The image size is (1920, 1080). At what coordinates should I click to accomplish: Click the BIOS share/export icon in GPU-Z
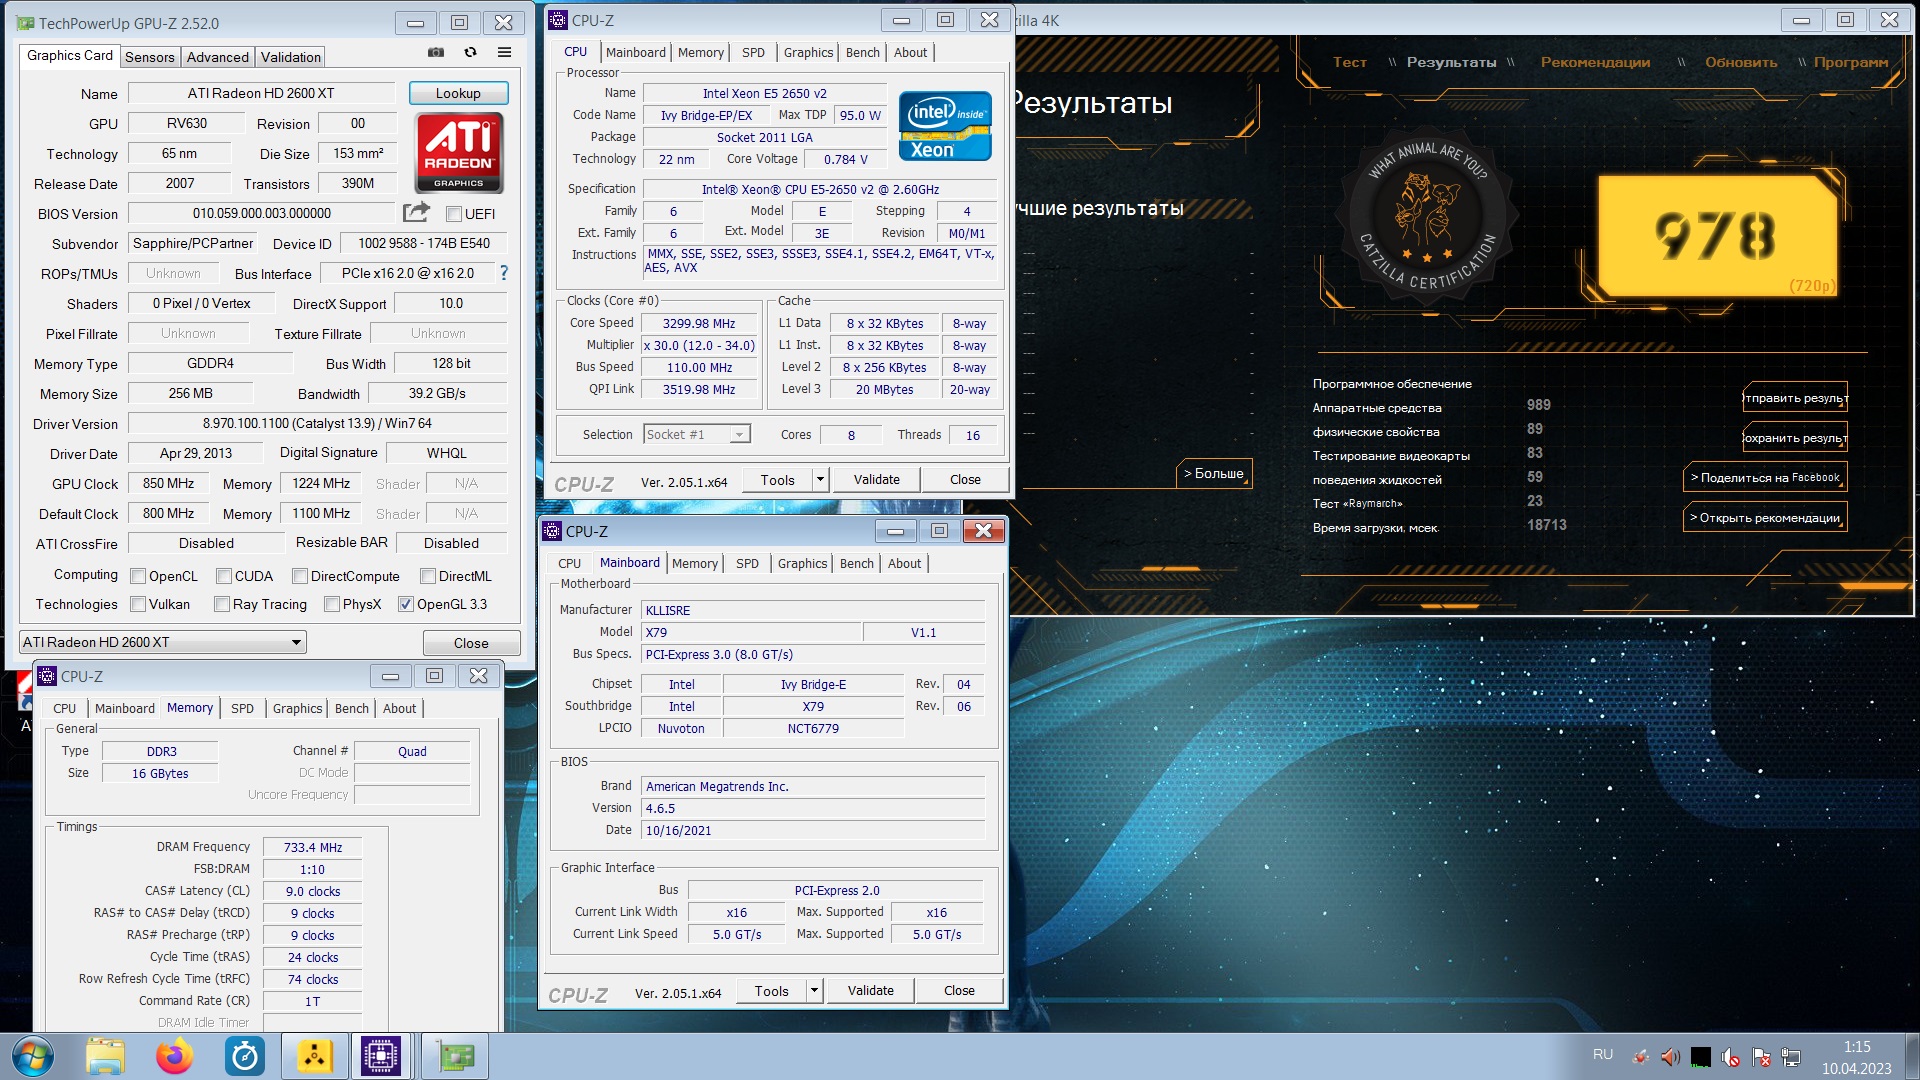416,212
